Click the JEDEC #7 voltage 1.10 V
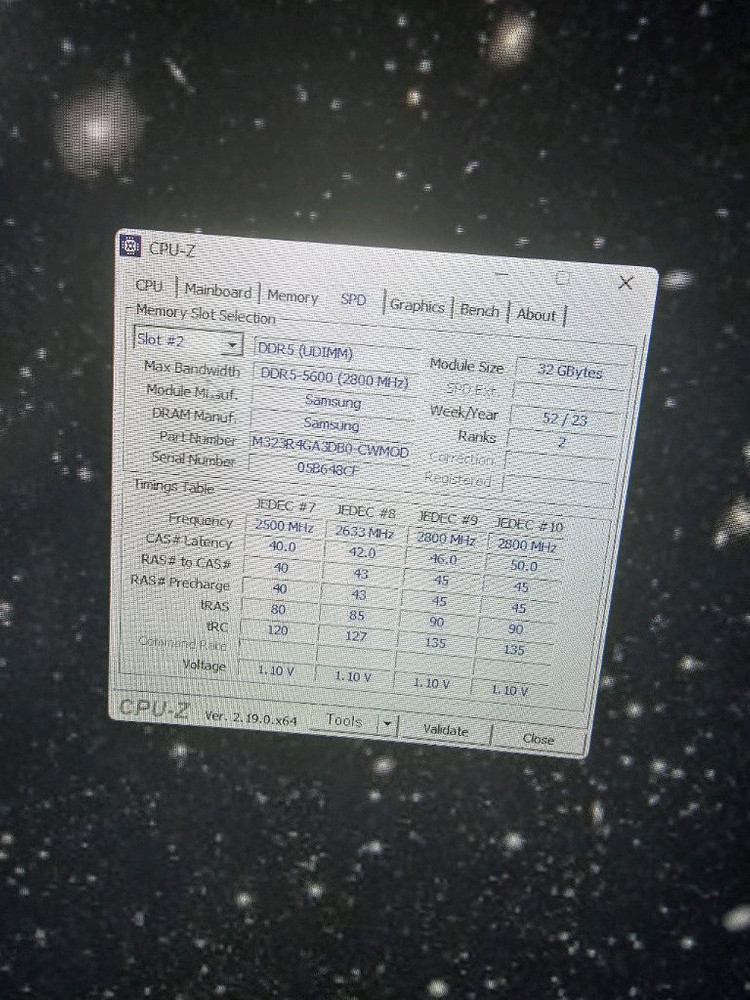The image size is (750, 1000). [x=275, y=671]
